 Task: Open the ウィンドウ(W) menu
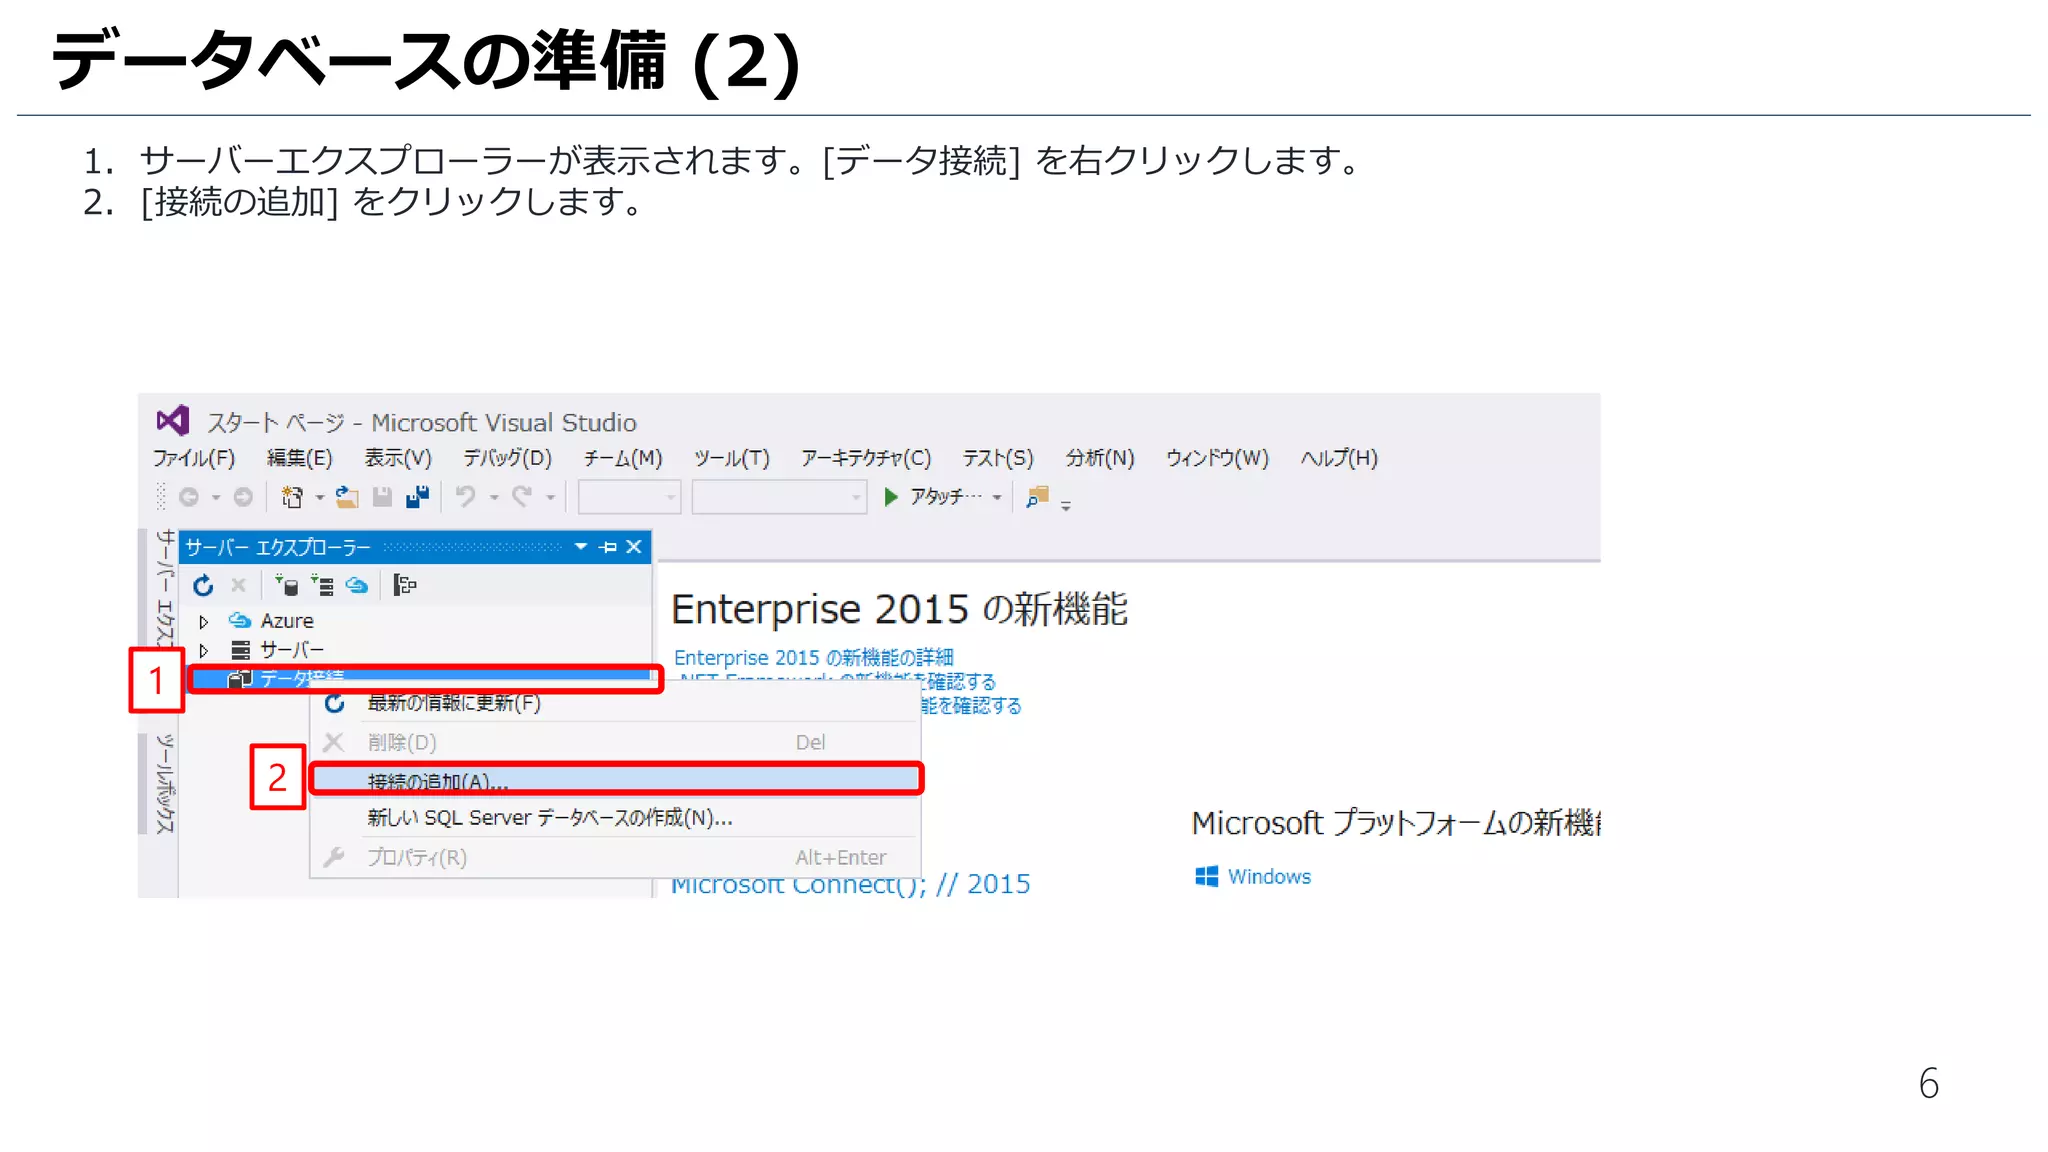(1217, 458)
